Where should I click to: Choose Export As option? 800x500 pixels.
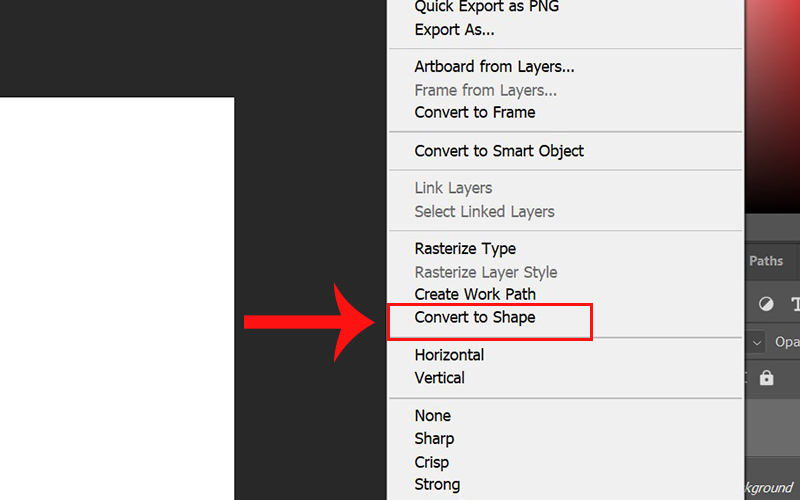click(454, 30)
